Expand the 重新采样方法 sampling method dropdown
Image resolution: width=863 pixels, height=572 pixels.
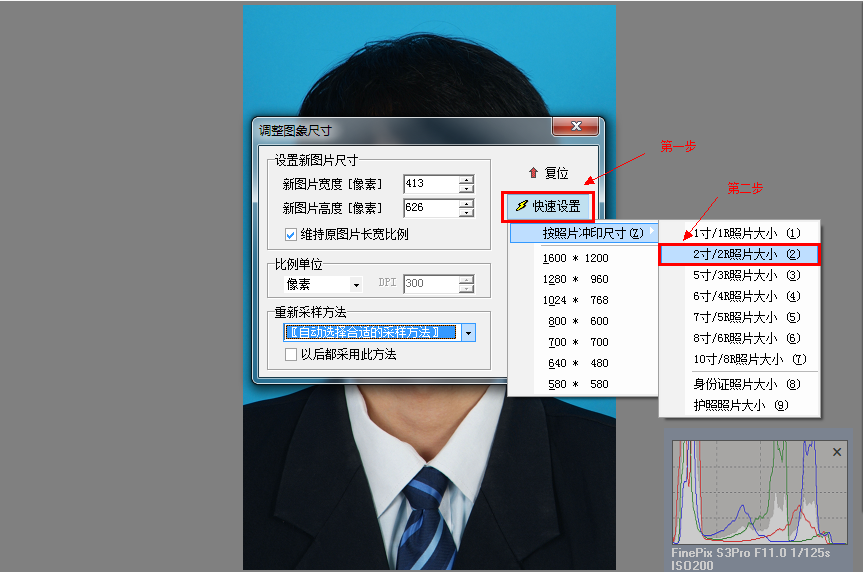click(468, 332)
